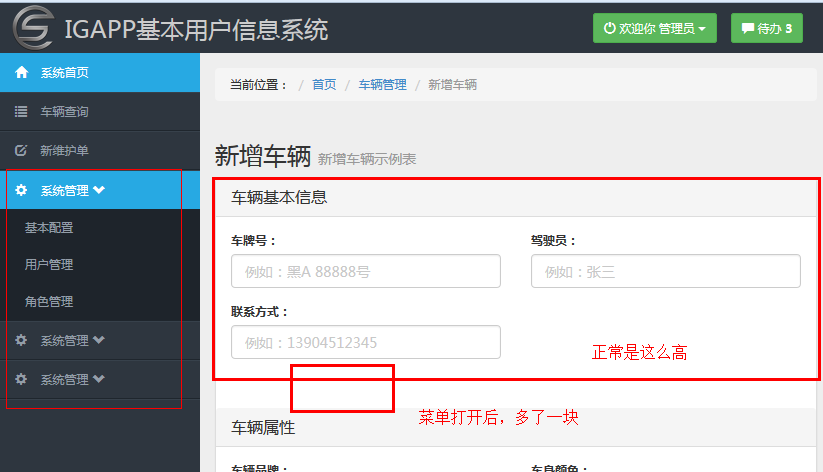Select 基本配置 in the sidebar submenu
This screenshot has width=823, height=472.
coord(49,228)
